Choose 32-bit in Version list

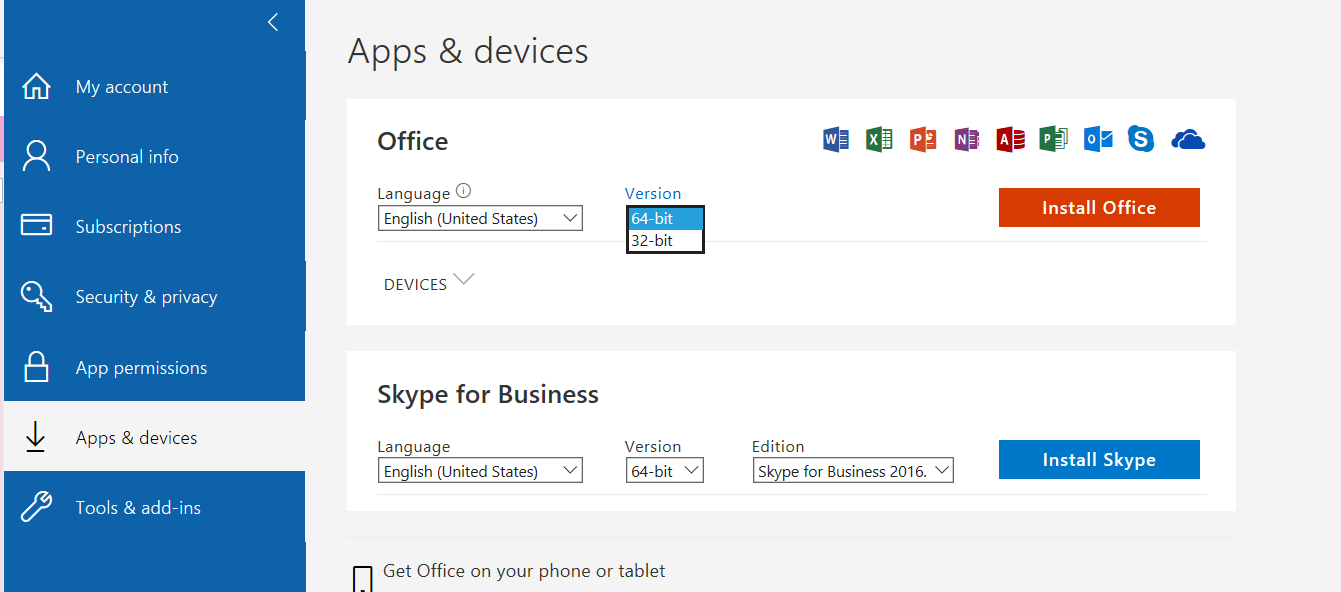point(652,241)
